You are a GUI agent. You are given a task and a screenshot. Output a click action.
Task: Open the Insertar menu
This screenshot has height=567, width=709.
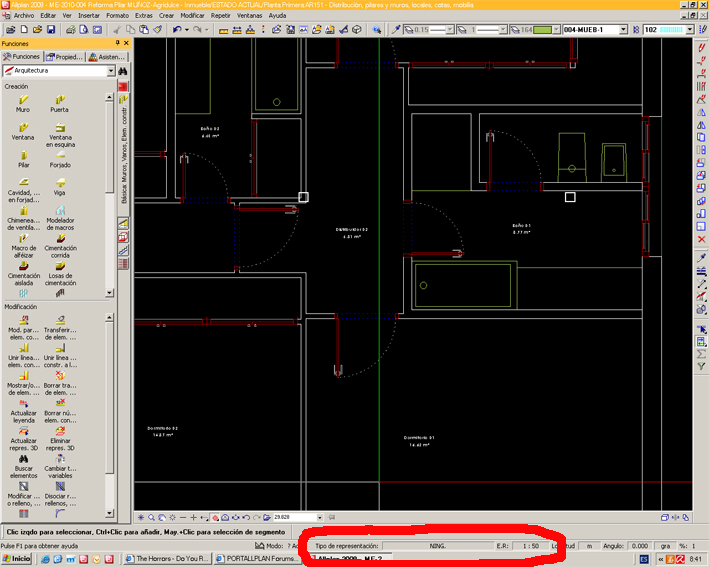pos(89,15)
